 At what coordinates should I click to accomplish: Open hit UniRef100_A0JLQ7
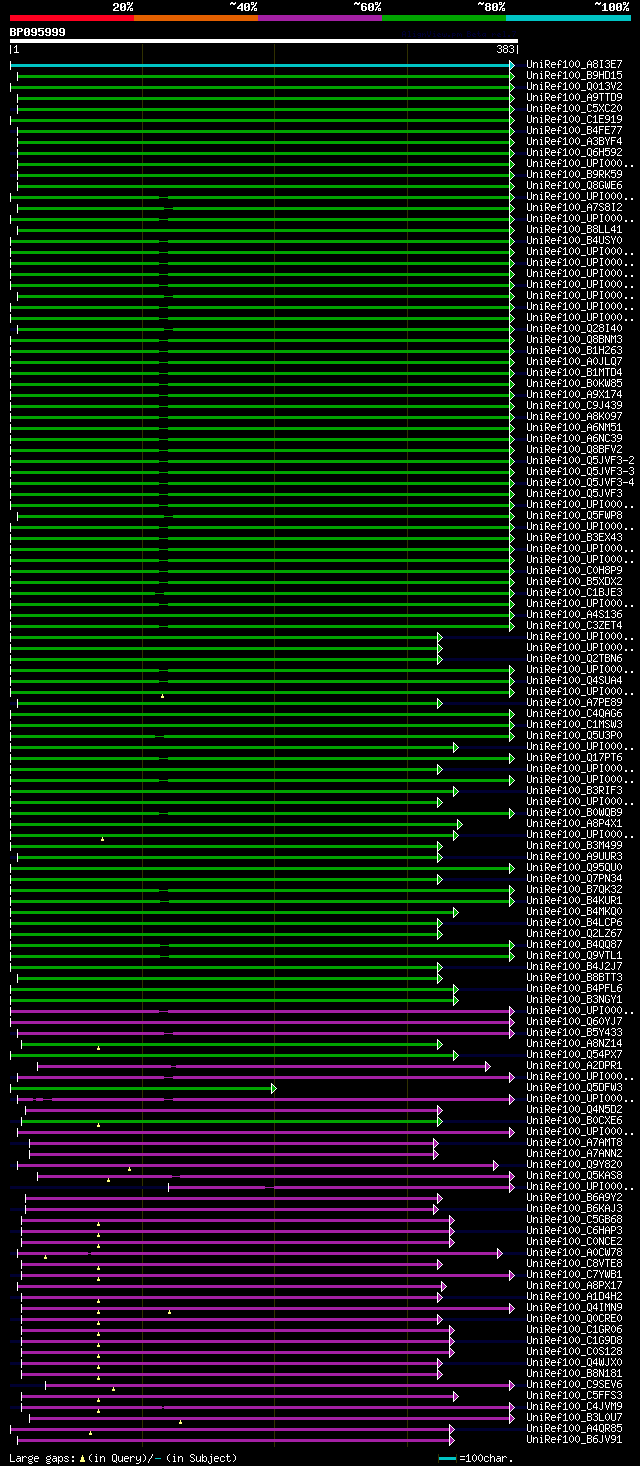click(574, 361)
